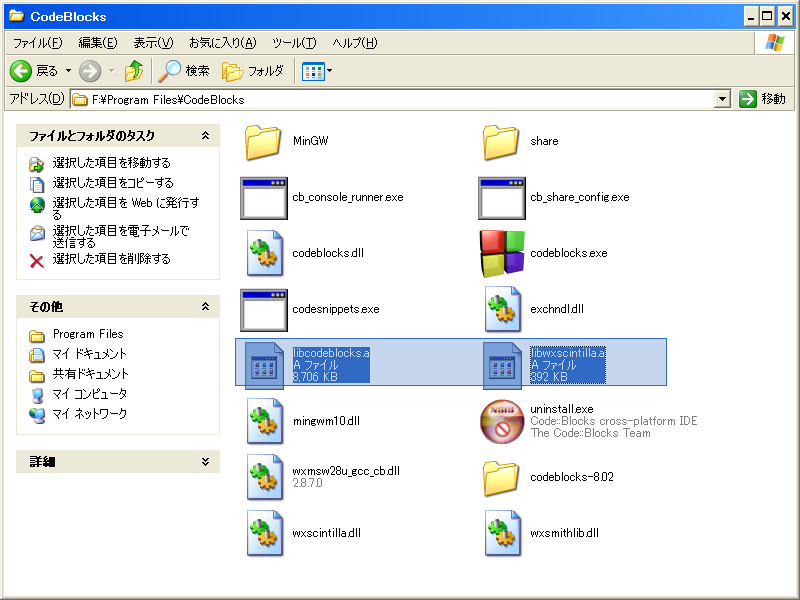
Task: Open the ヘルプ(H) menu
Action: click(x=355, y=43)
